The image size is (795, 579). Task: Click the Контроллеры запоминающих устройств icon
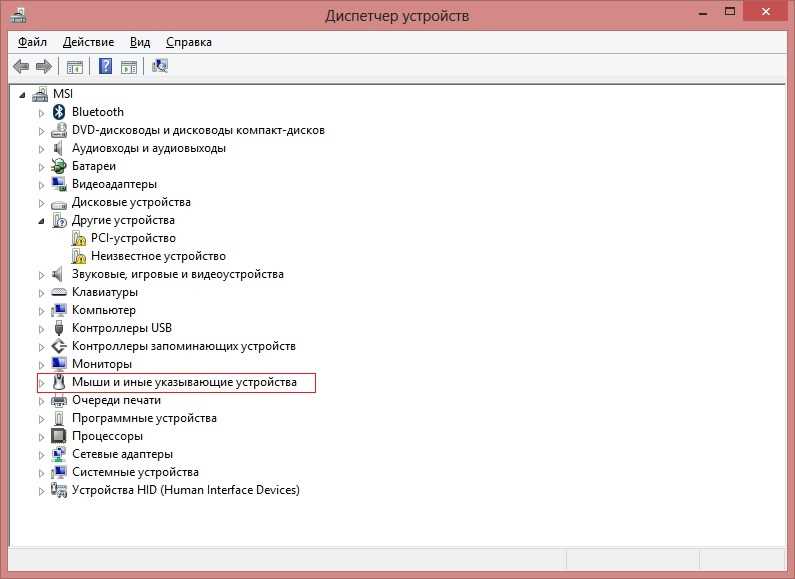coord(59,346)
